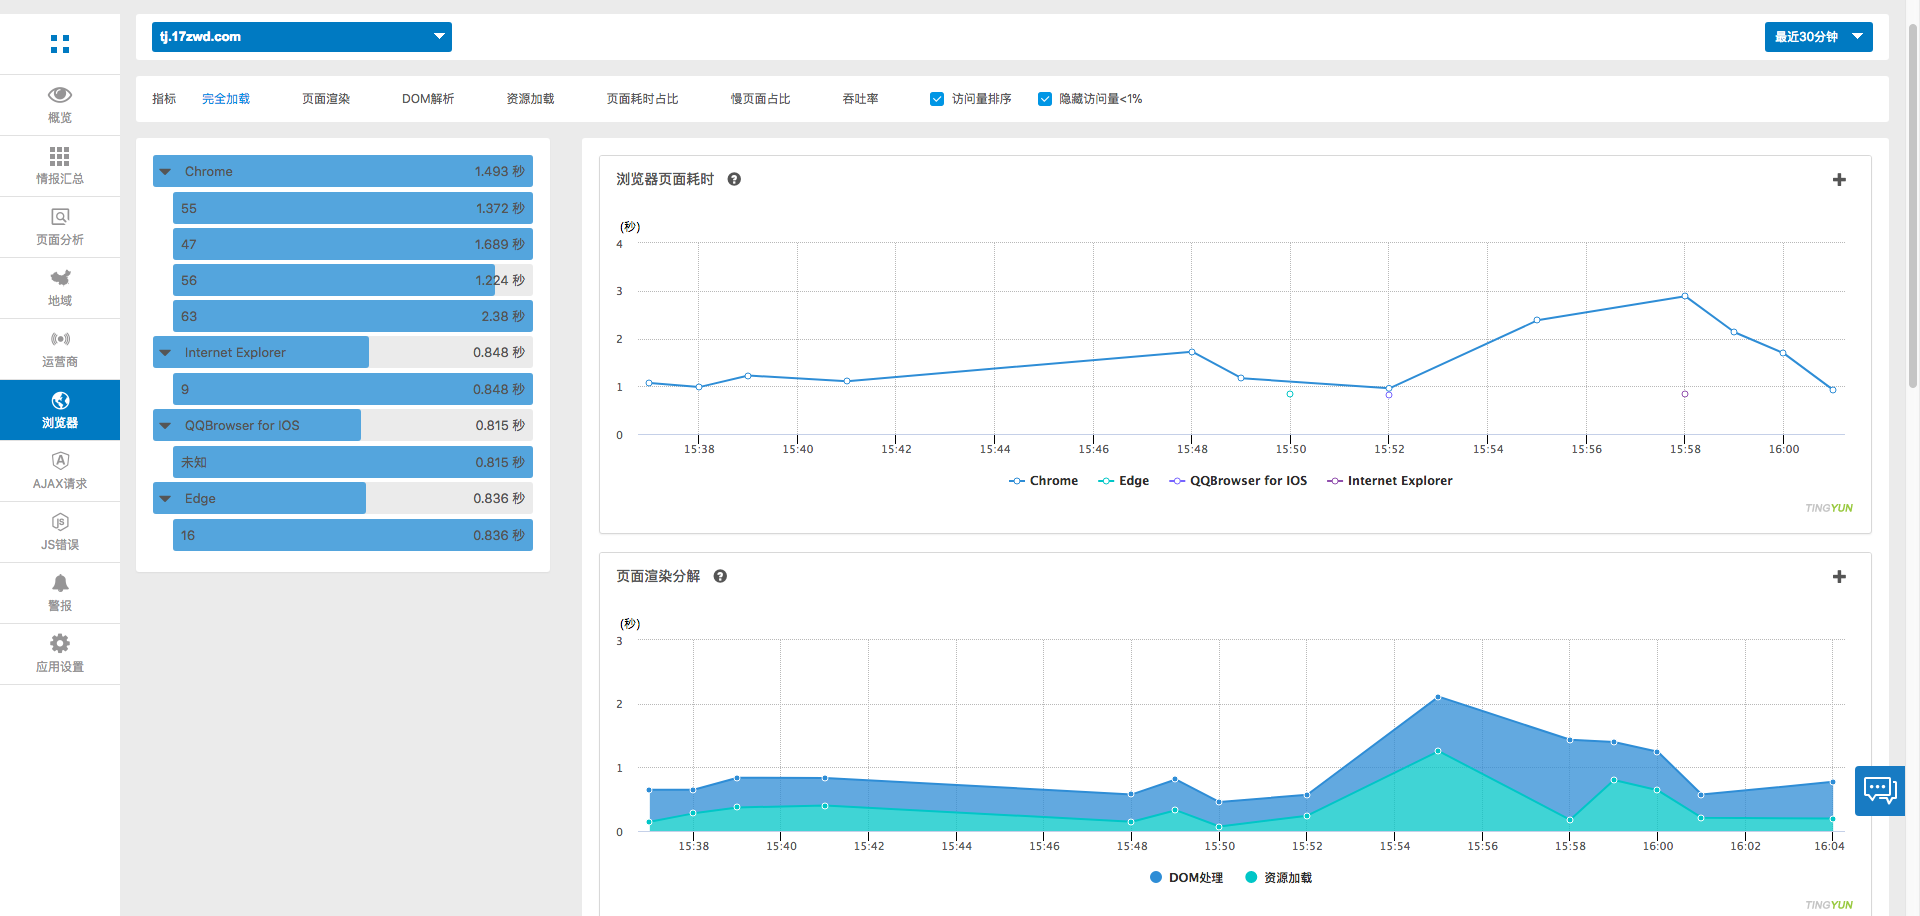Open the 最近30分钟 time range dropdown
Image resolution: width=1920 pixels, height=916 pixels.
(x=1818, y=37)
